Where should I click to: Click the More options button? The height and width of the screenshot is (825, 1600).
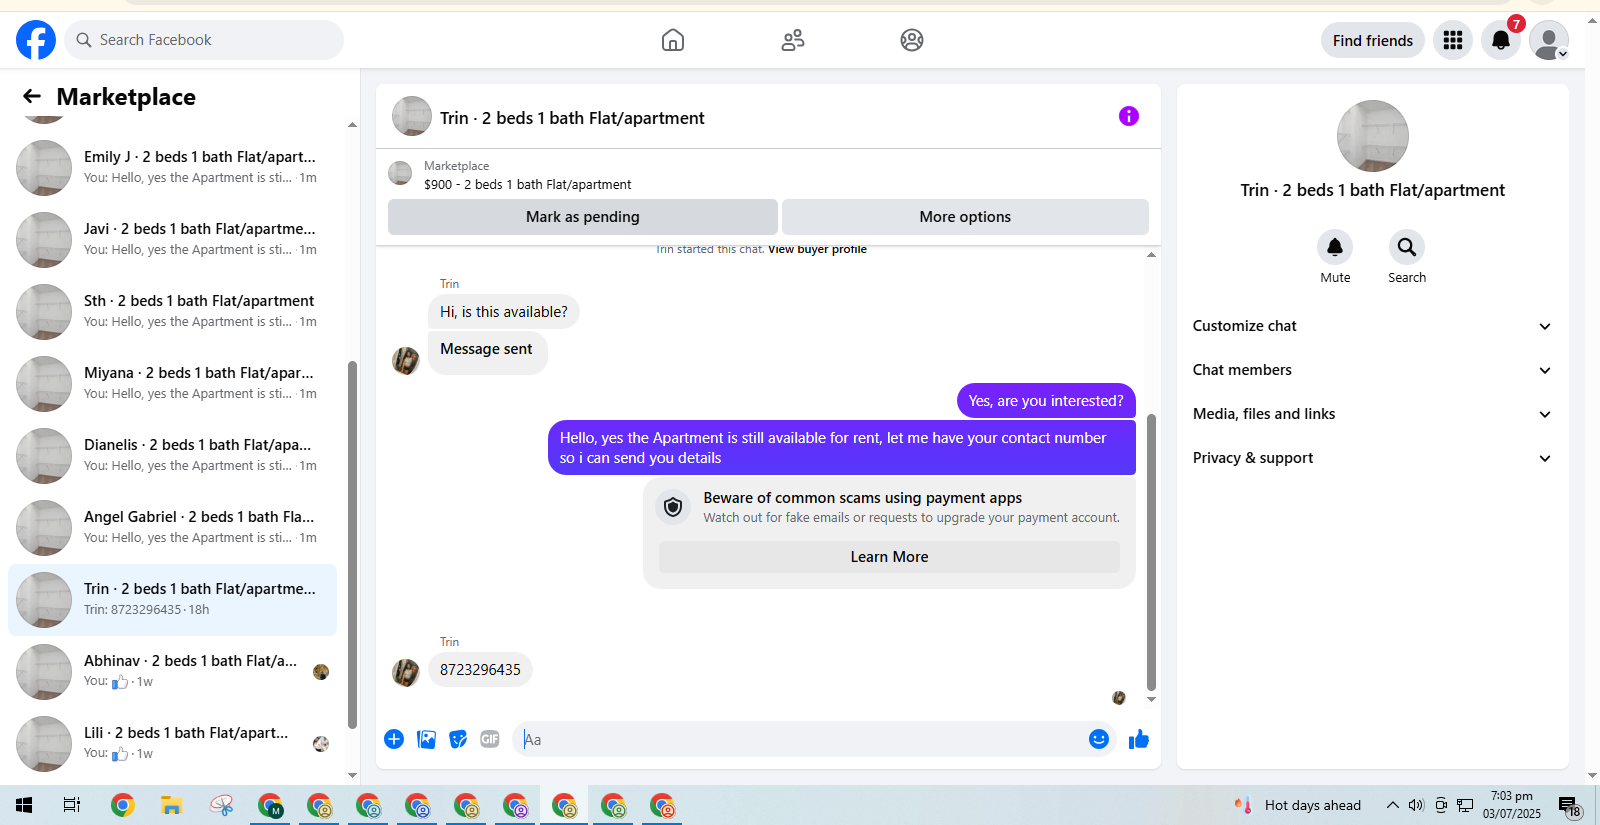click(x=965, y=217)
